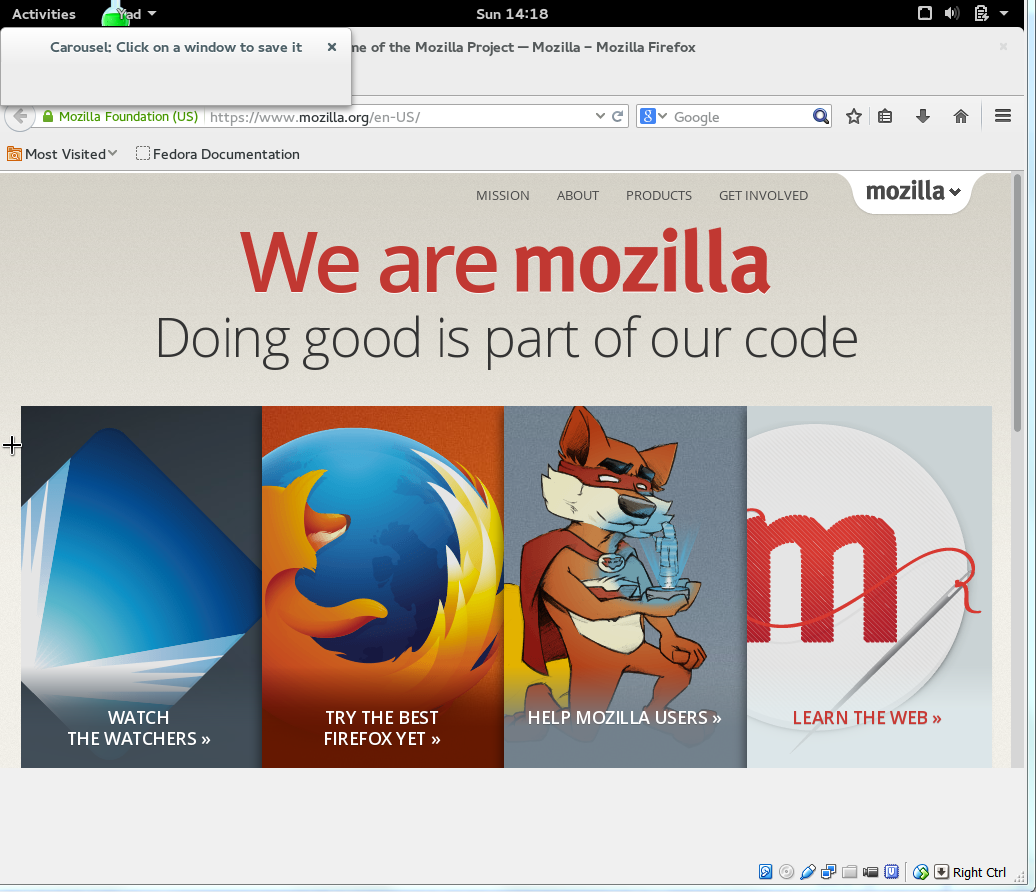
Task: Click the VirtualBox shared folders icon
Action: [x=850, y=872]
